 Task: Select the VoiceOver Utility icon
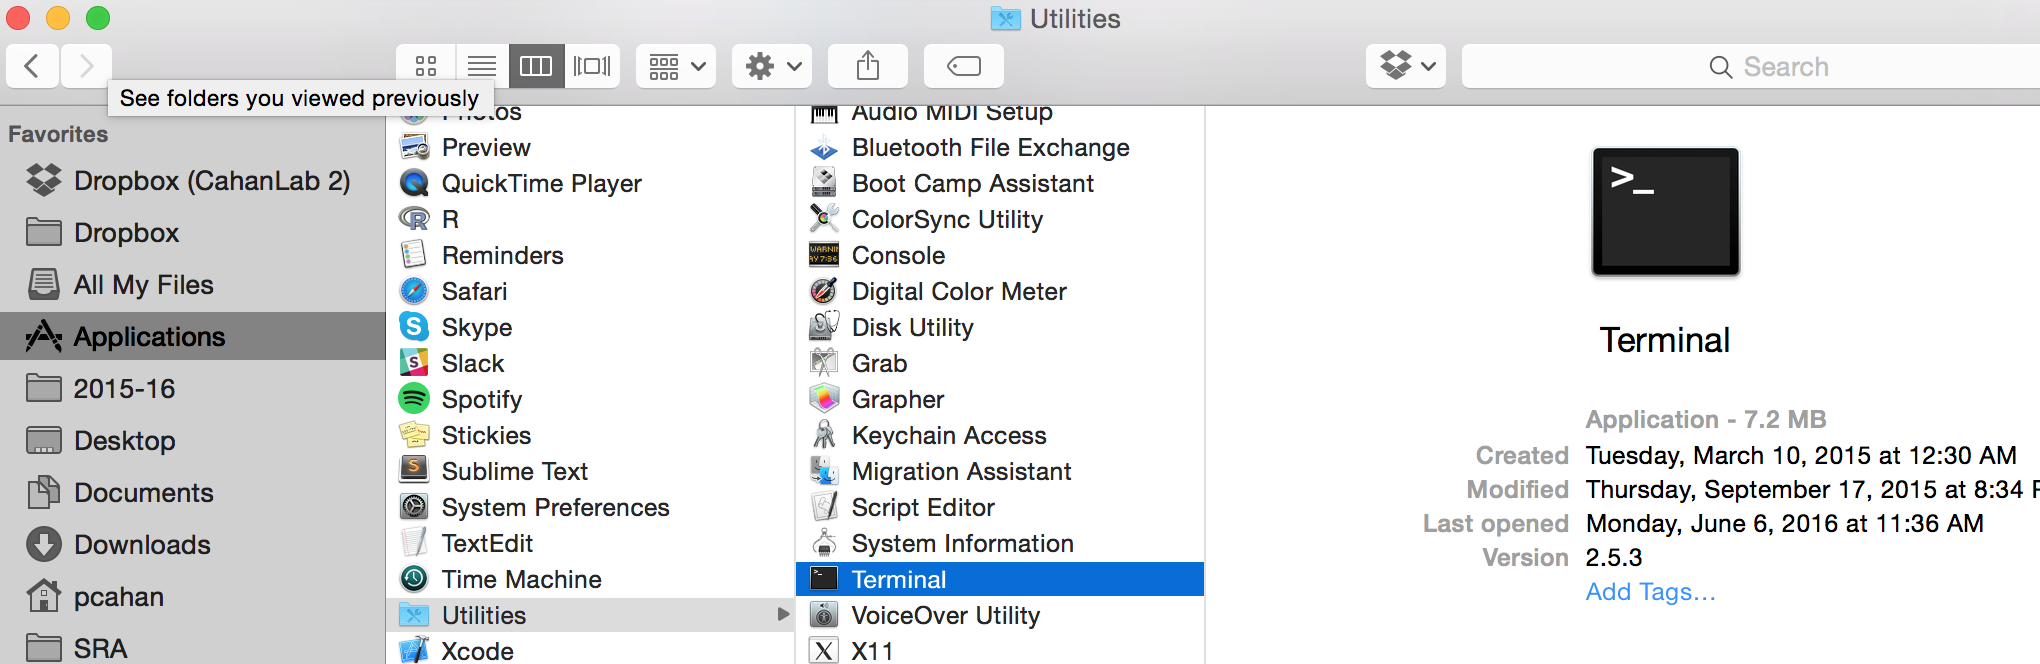[824, 615]
